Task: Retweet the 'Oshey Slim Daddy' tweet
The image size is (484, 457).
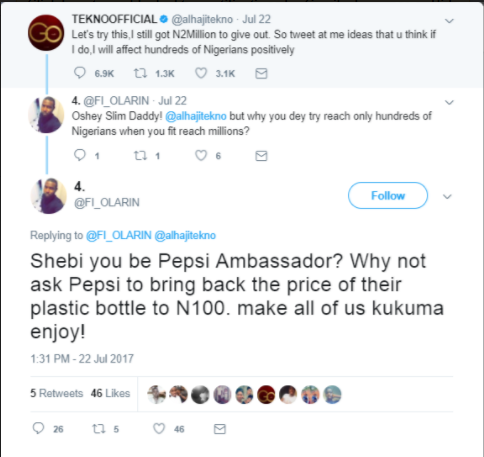Action: 140,155
